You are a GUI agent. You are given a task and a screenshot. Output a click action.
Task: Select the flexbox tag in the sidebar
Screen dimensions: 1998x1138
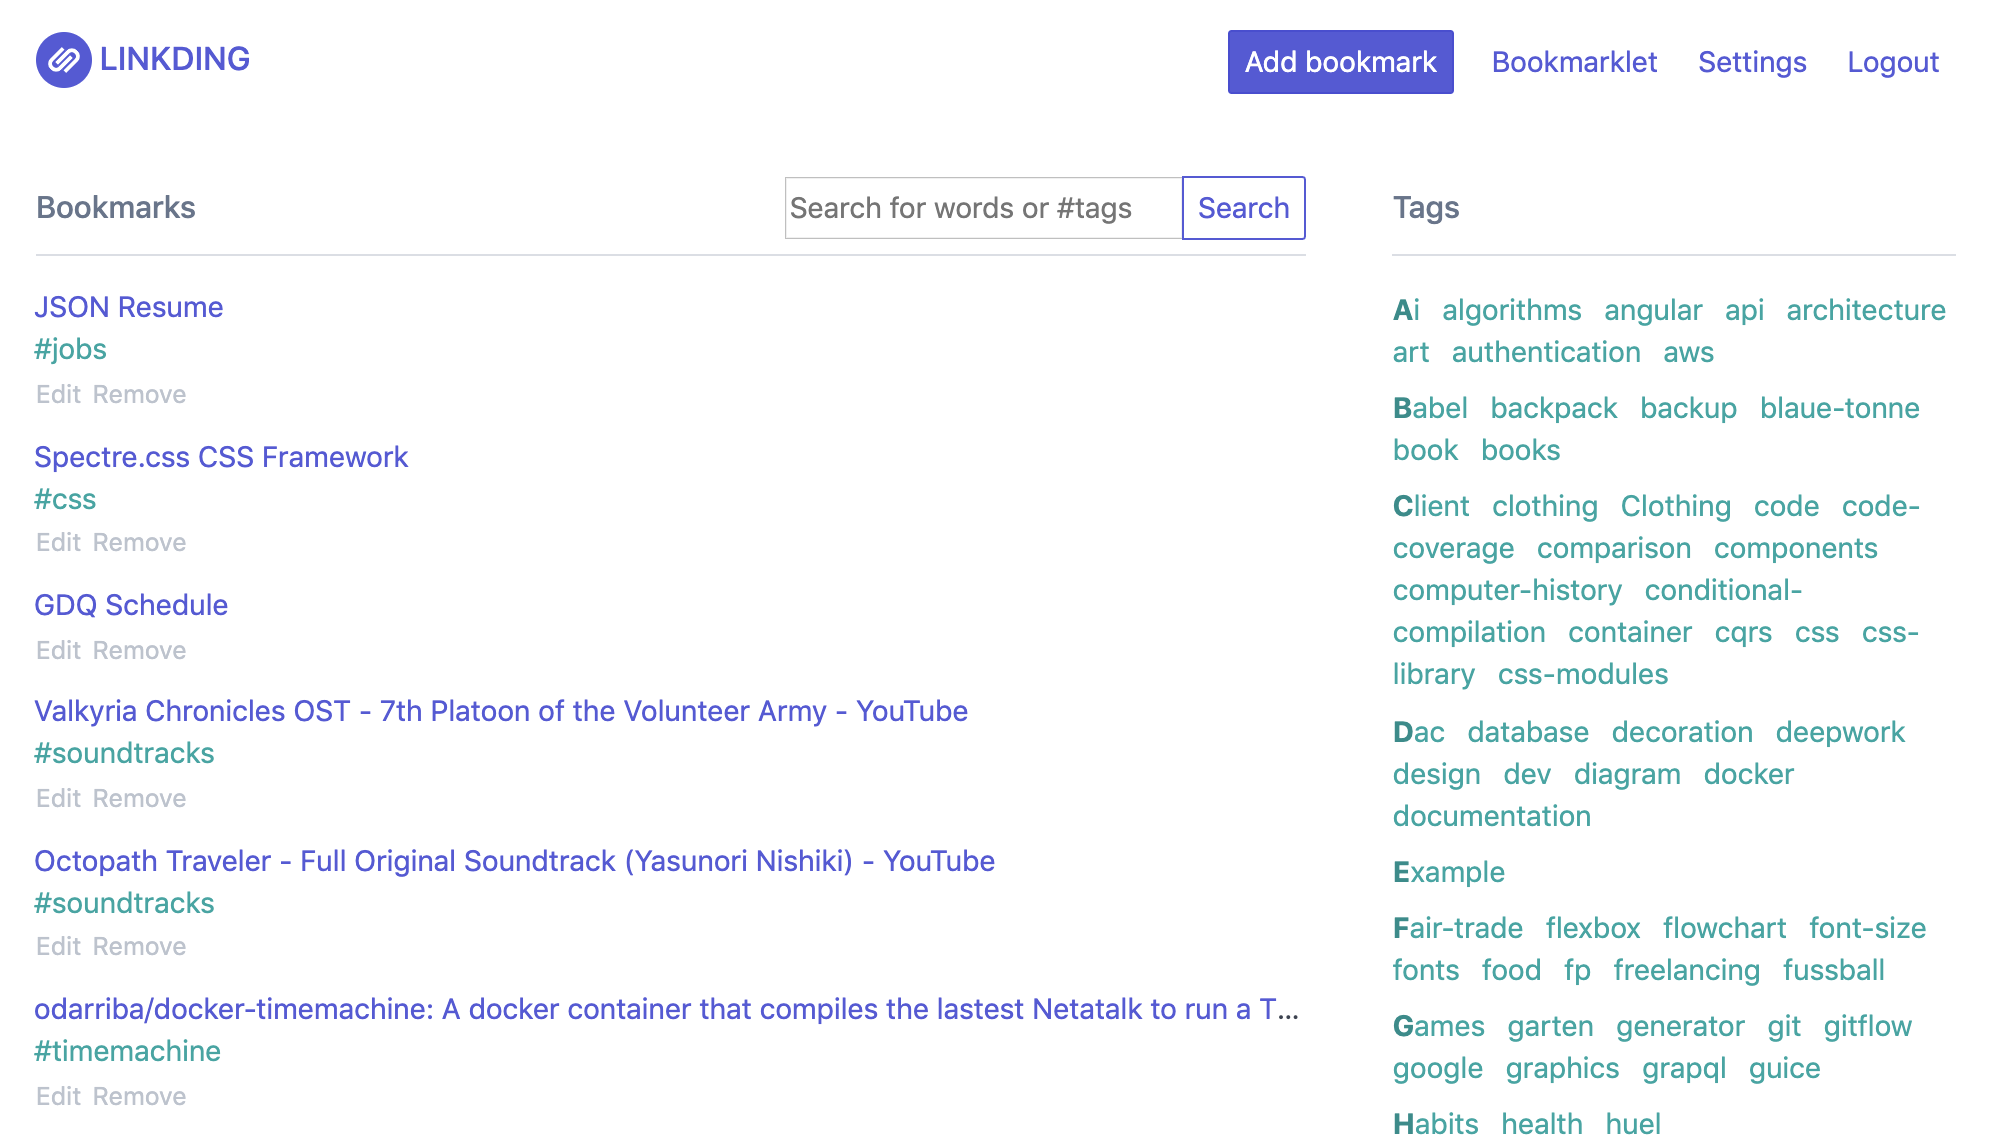(1592, 928)
